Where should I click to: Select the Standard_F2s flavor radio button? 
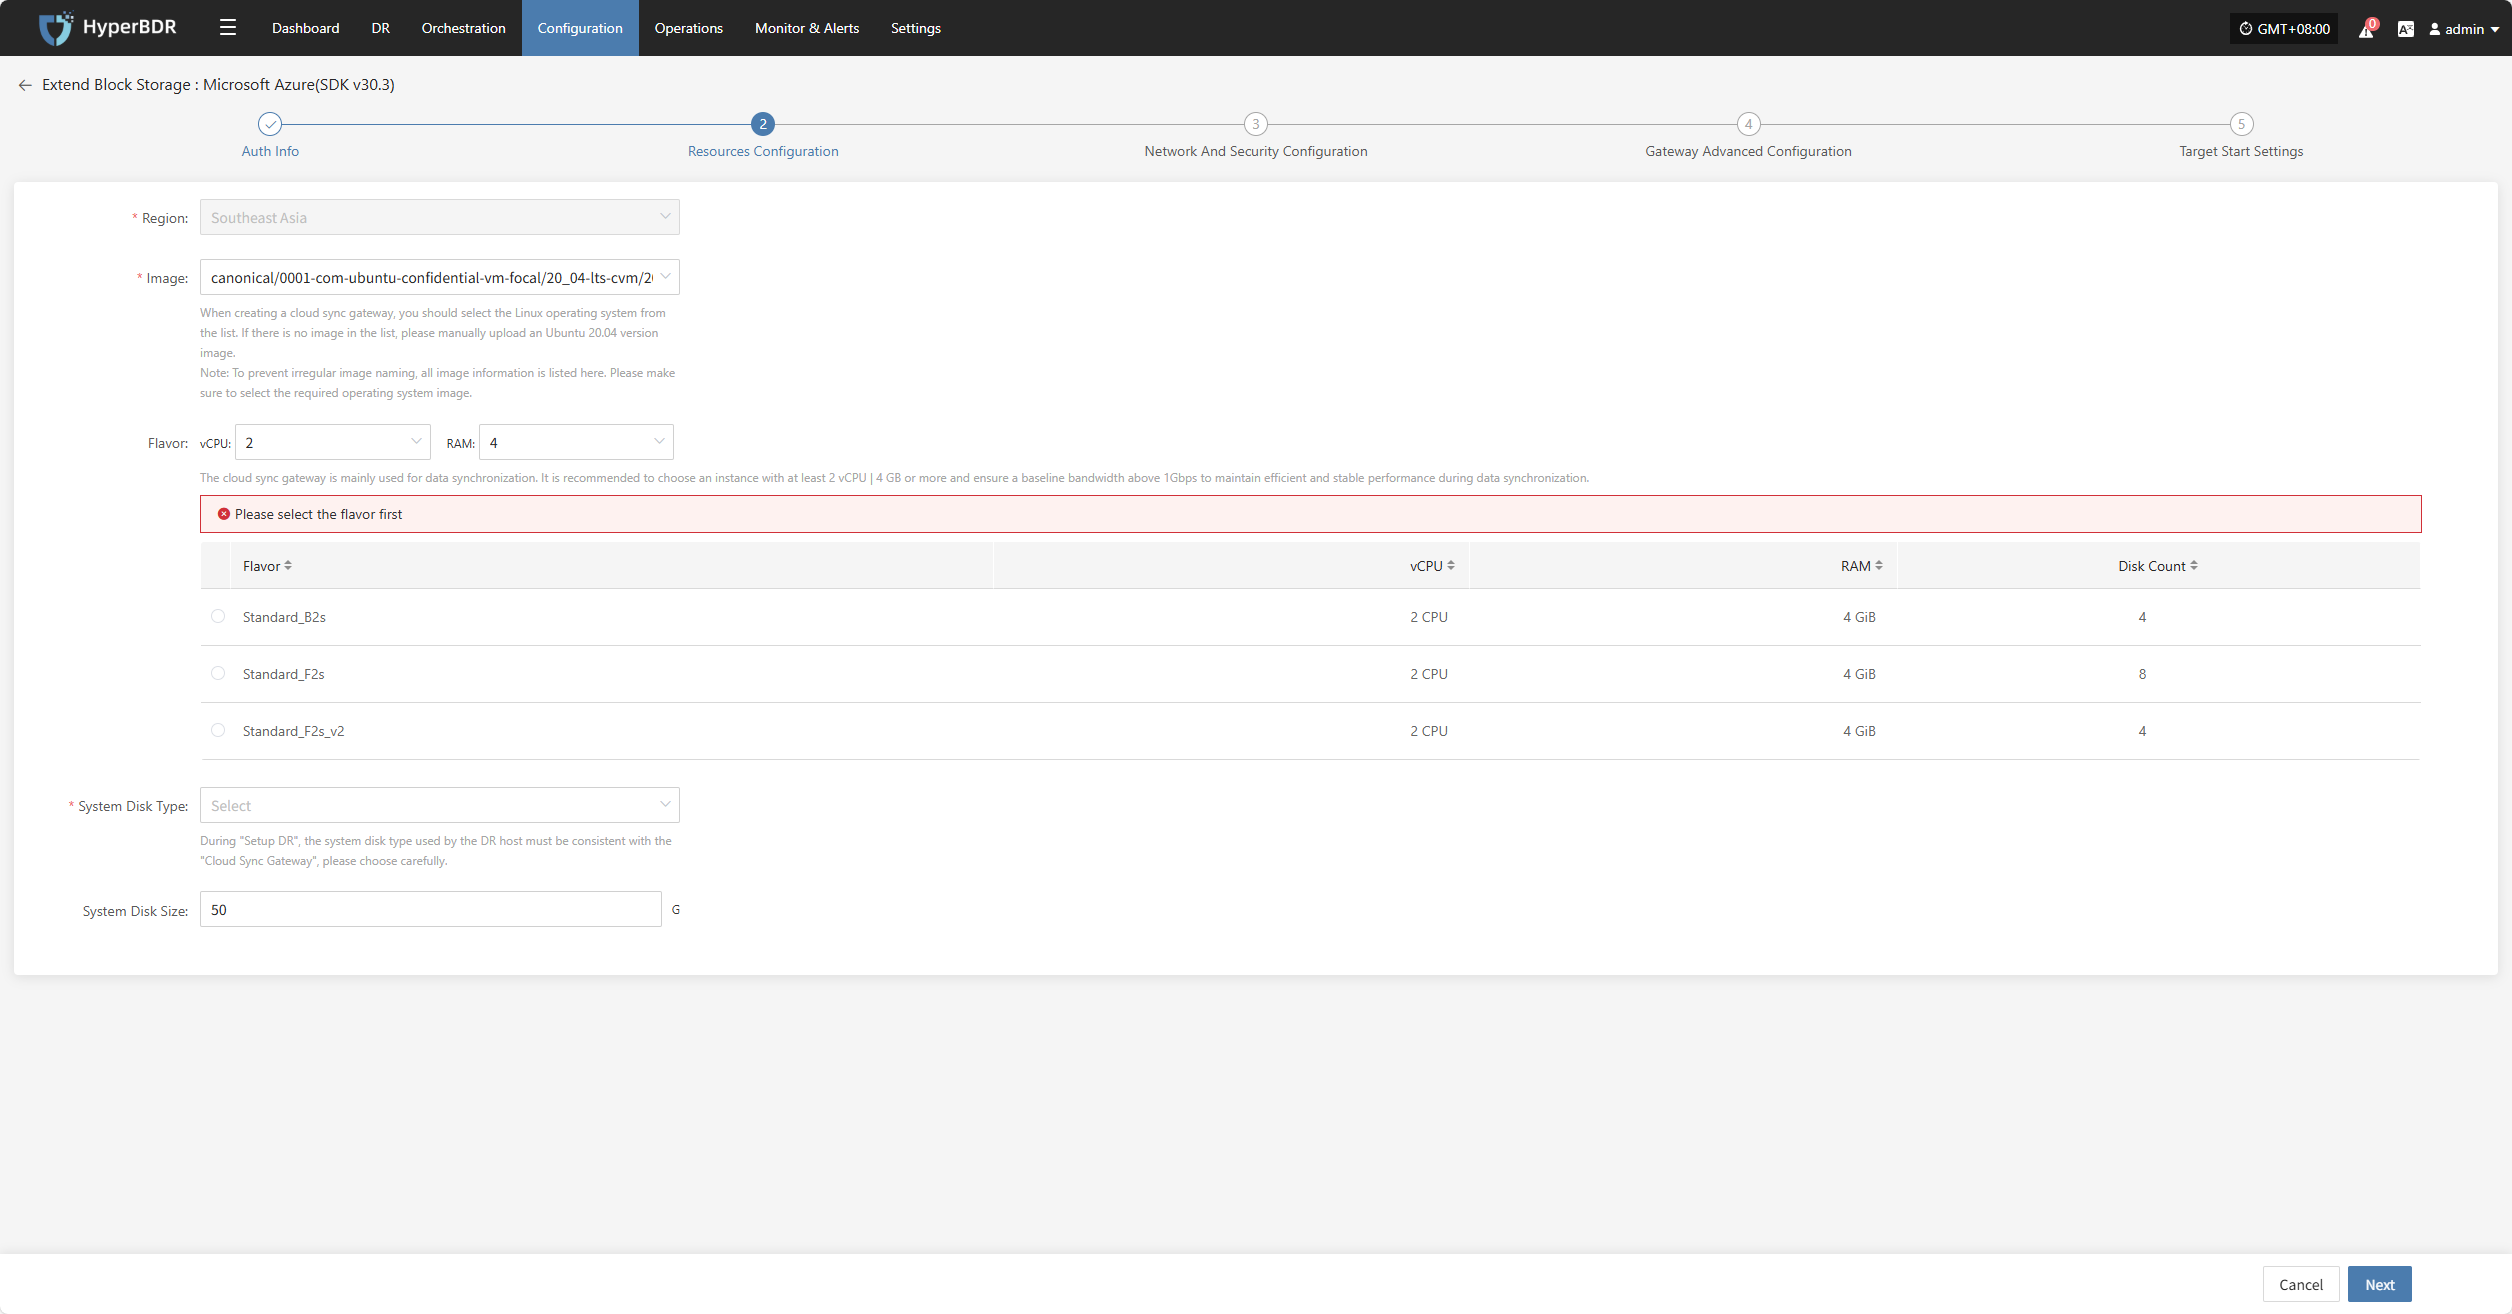pos(218,673)
